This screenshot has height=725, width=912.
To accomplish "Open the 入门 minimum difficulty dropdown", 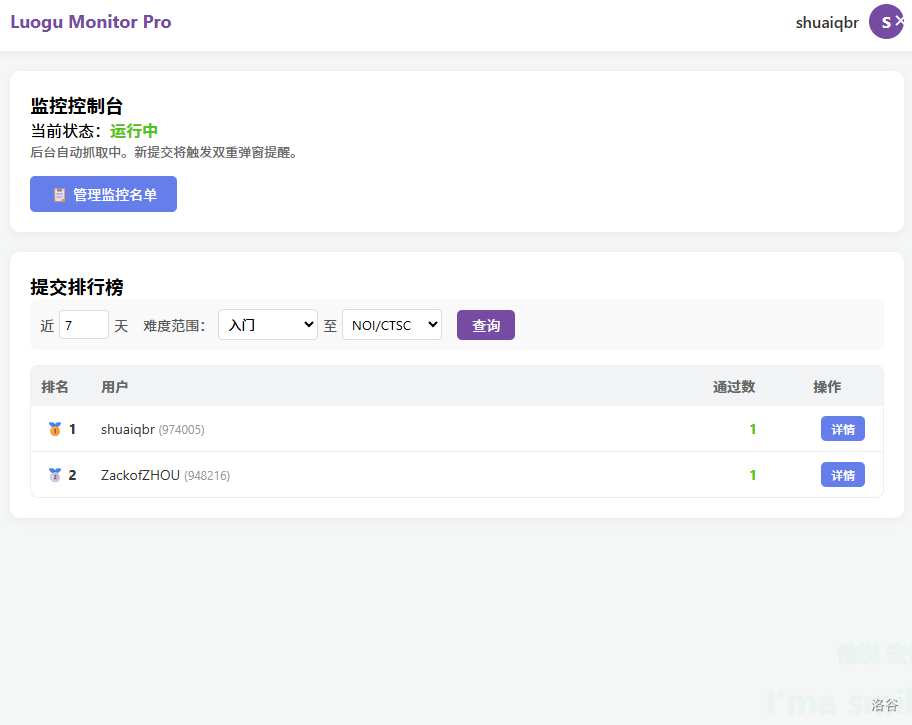I will pos(267,325).
